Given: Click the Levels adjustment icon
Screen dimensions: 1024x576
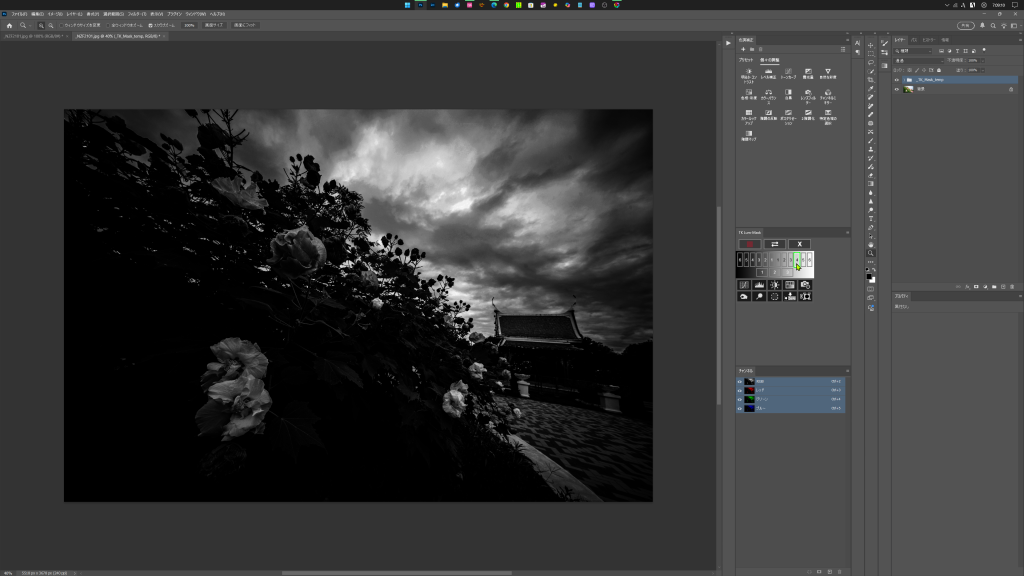Looking at the screenshot, I should [768, 72].
